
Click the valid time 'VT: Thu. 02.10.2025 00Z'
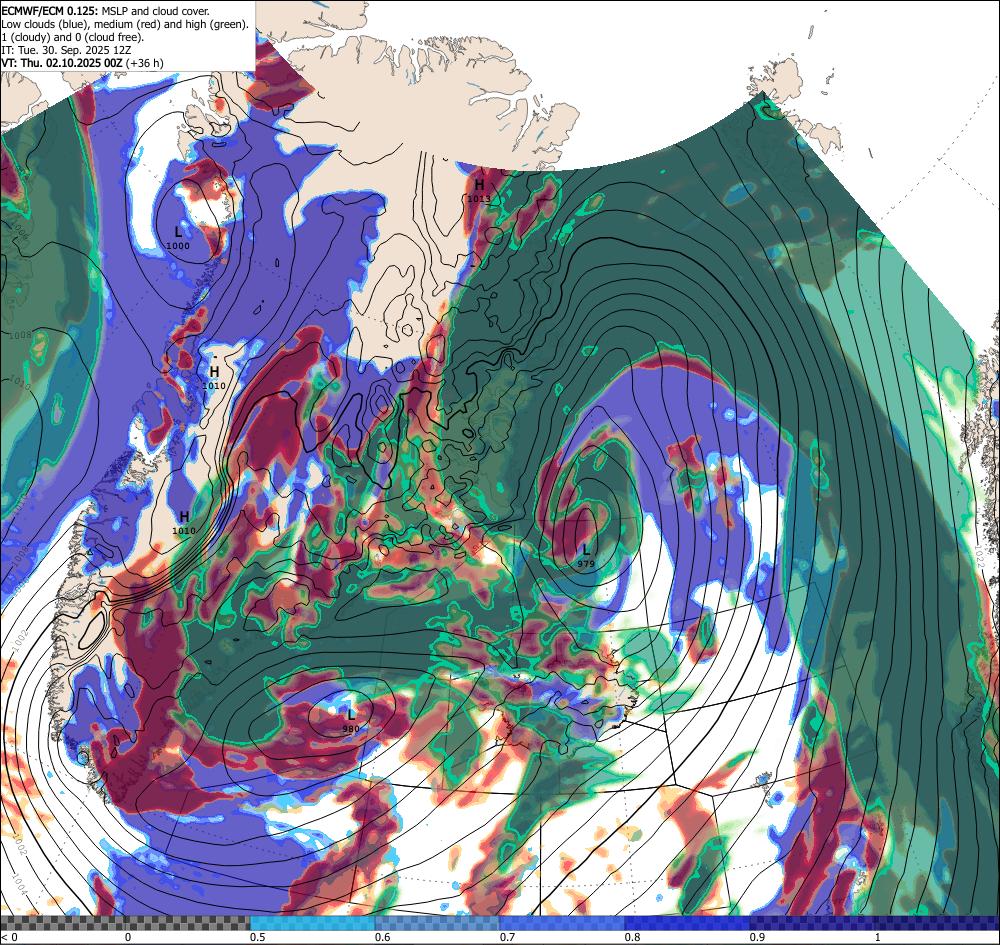click(62, 63)
